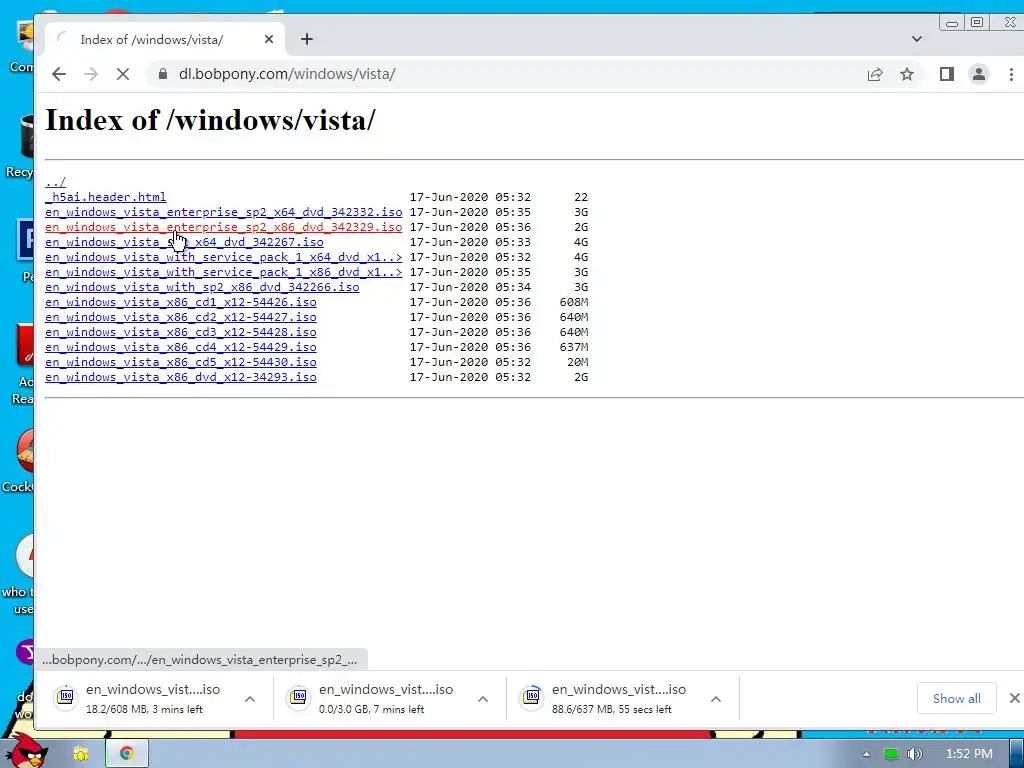Screen dimensions: 1024x768
Task: Select the Index of /windows/vista/ tab
Action: pos(152,39)
